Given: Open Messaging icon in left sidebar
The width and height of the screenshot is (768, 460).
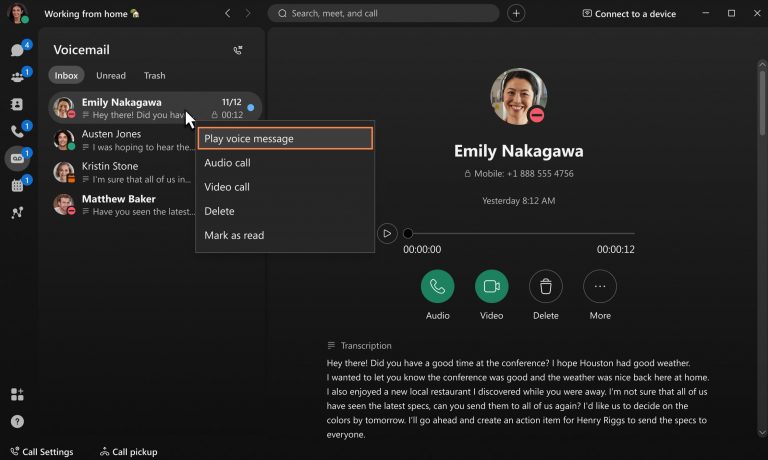Looking at the screenshot, I should pyautogui.click(x=17, y=50).
